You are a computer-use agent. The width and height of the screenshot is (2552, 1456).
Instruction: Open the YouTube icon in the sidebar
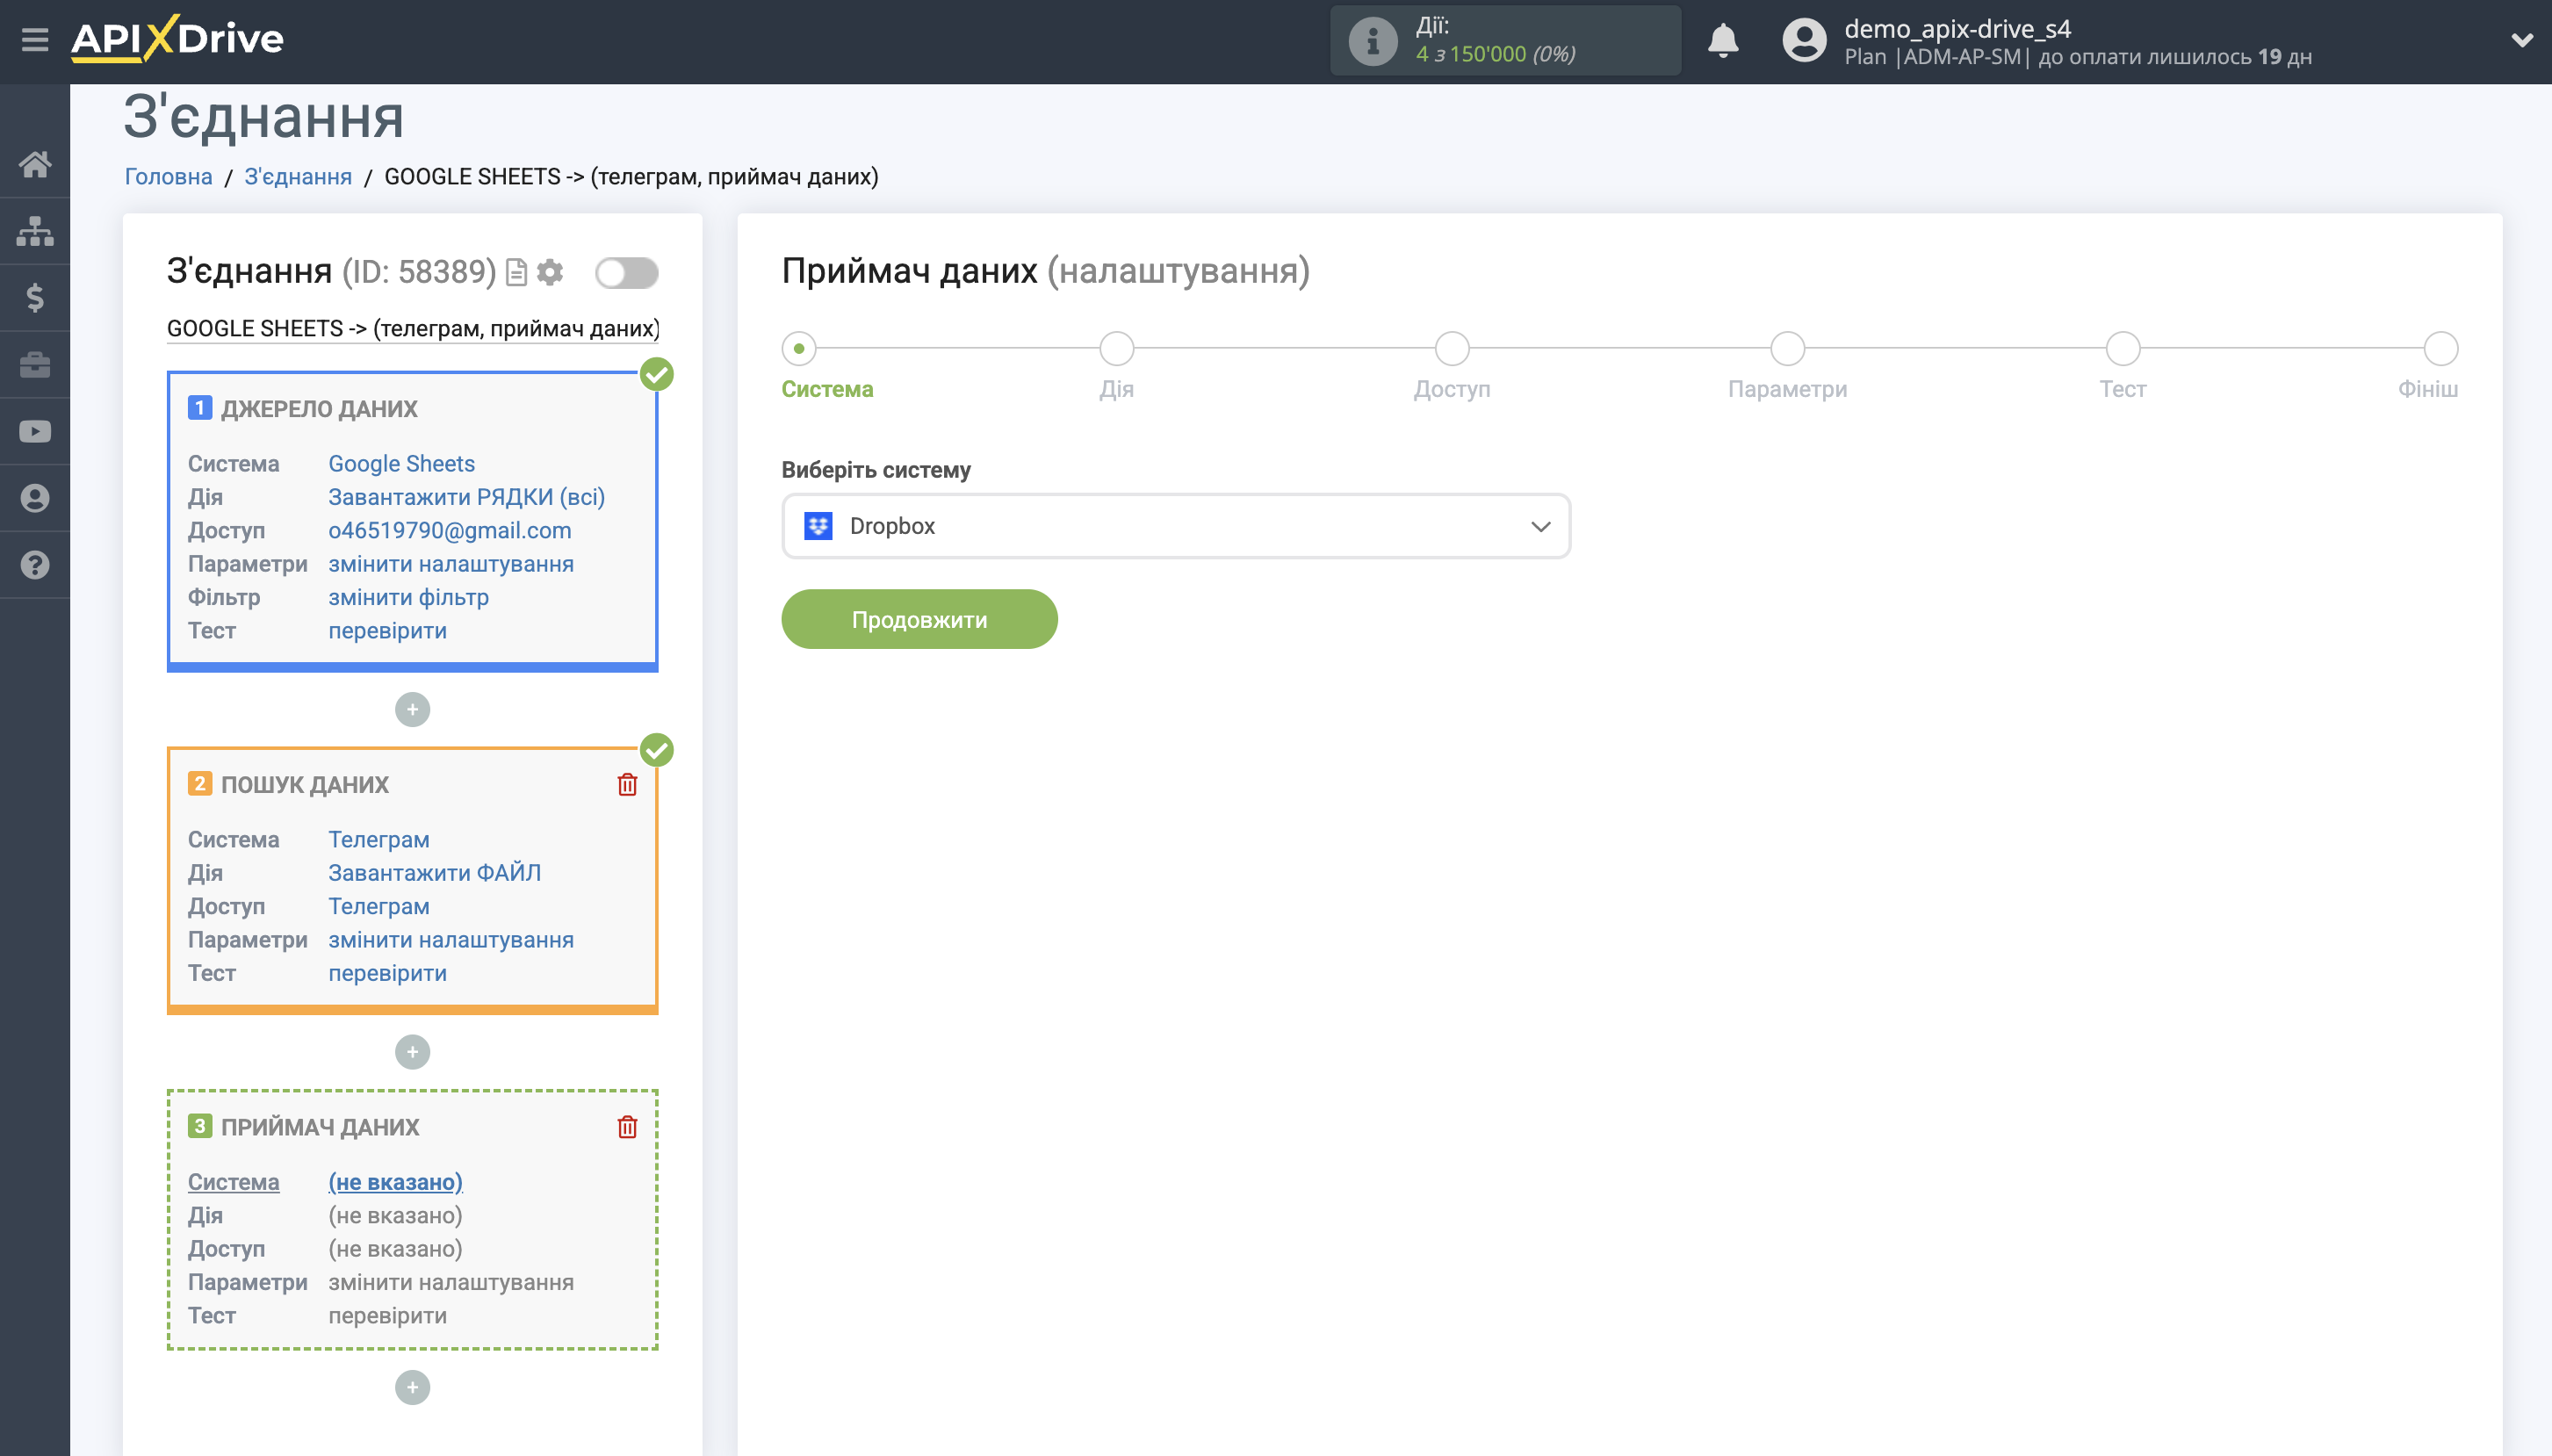click(x=36, y=430)
